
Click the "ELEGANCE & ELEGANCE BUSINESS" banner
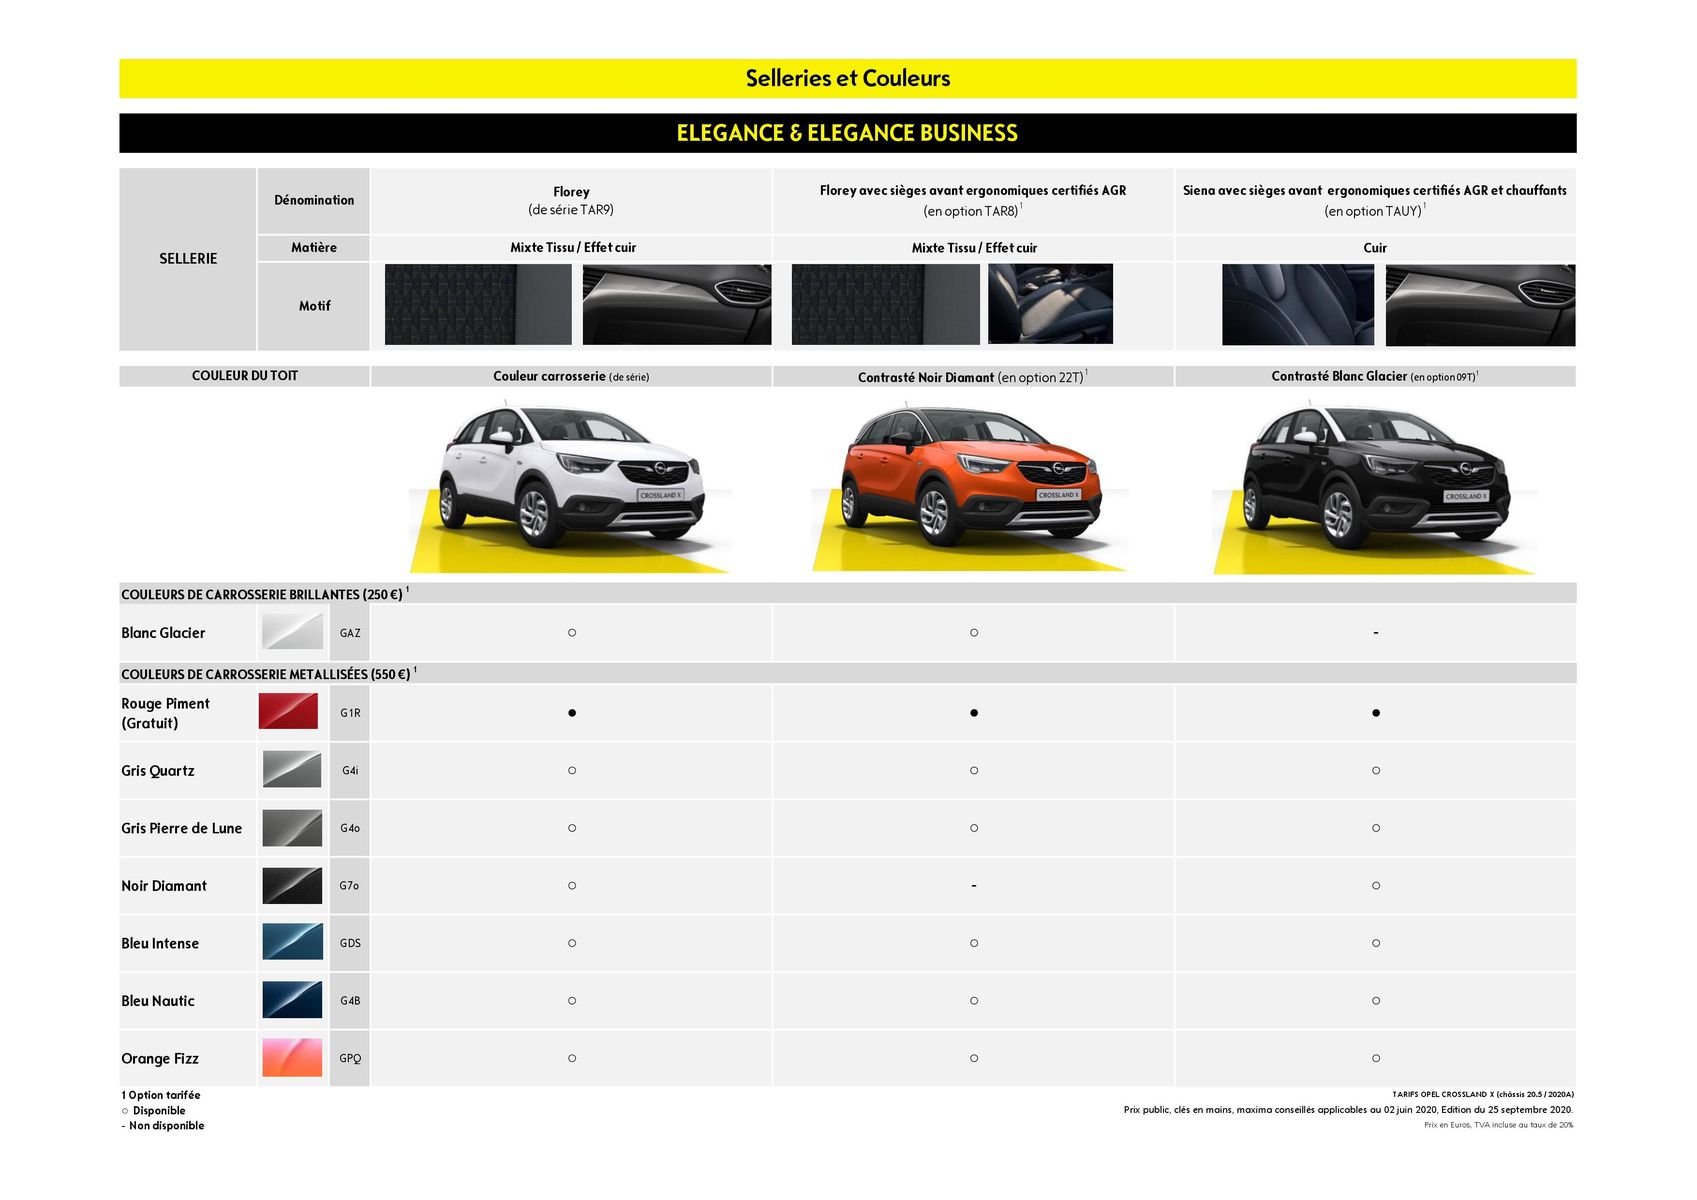[x=848, y=133]
